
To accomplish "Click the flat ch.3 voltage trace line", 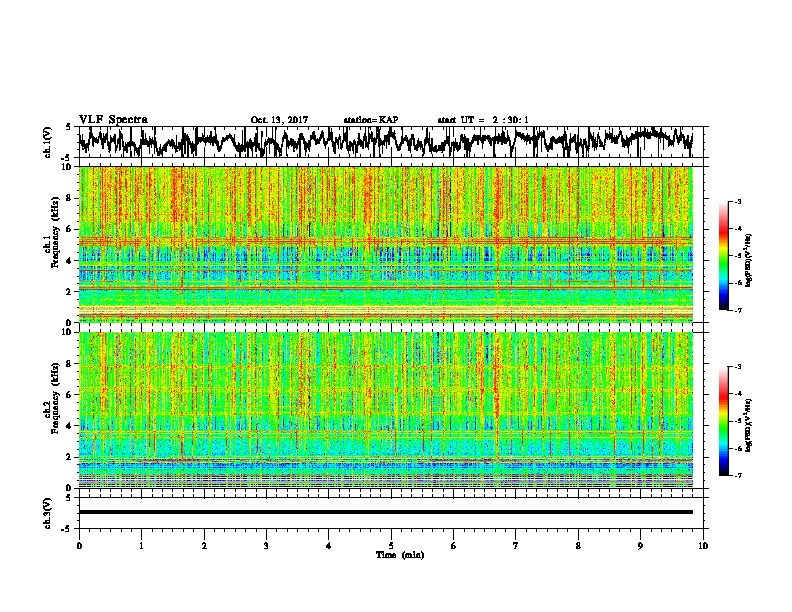I will coord(386,512).
